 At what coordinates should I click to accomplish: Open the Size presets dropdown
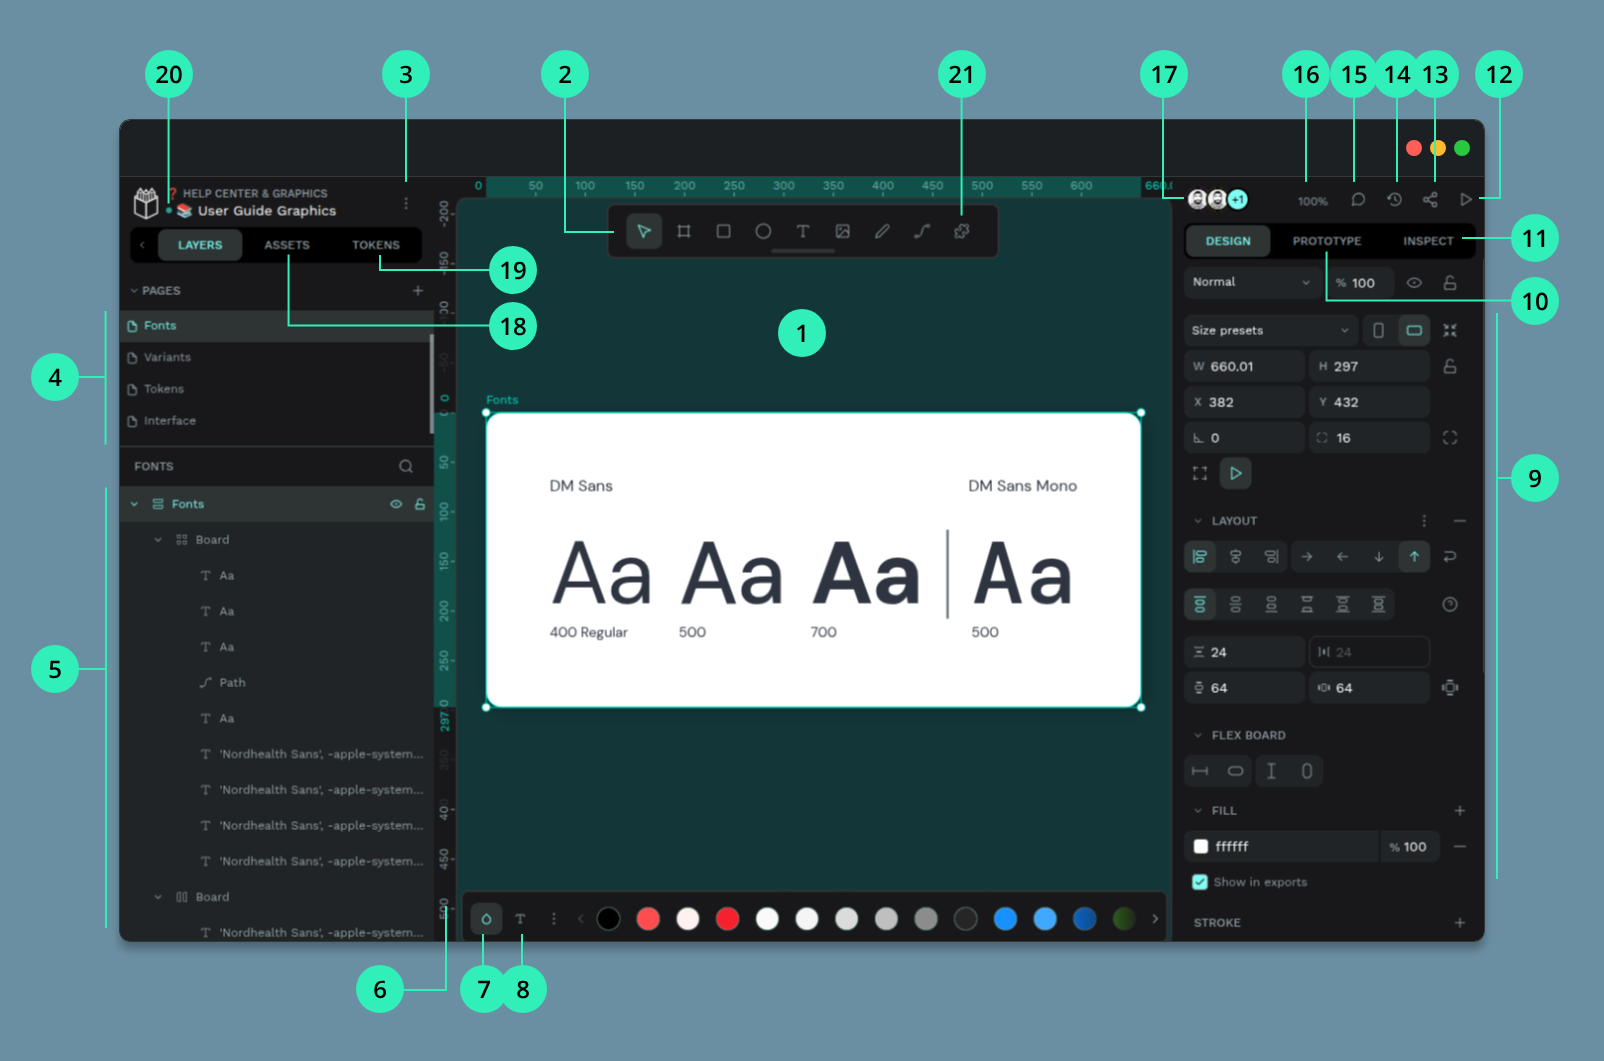click(1269, 330)
